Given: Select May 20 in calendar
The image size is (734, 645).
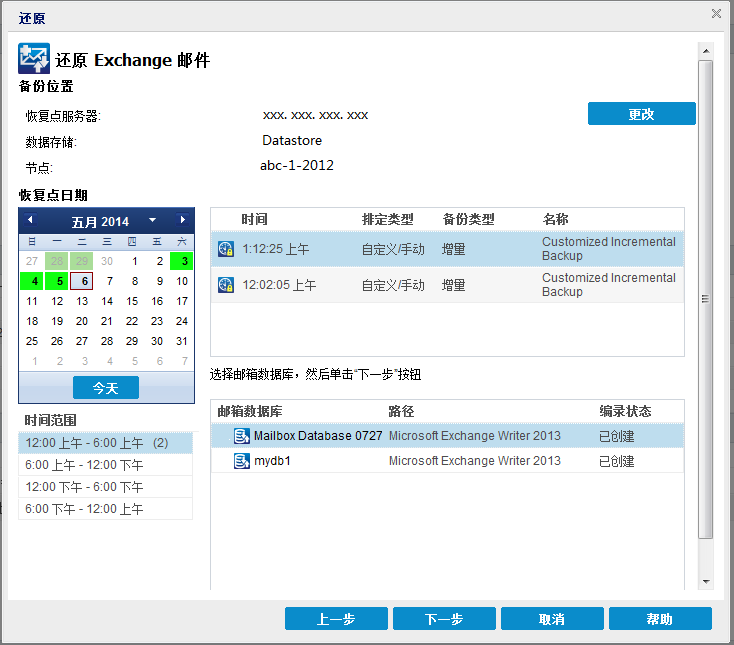Looking at the screenshot, I should [82, 322].
